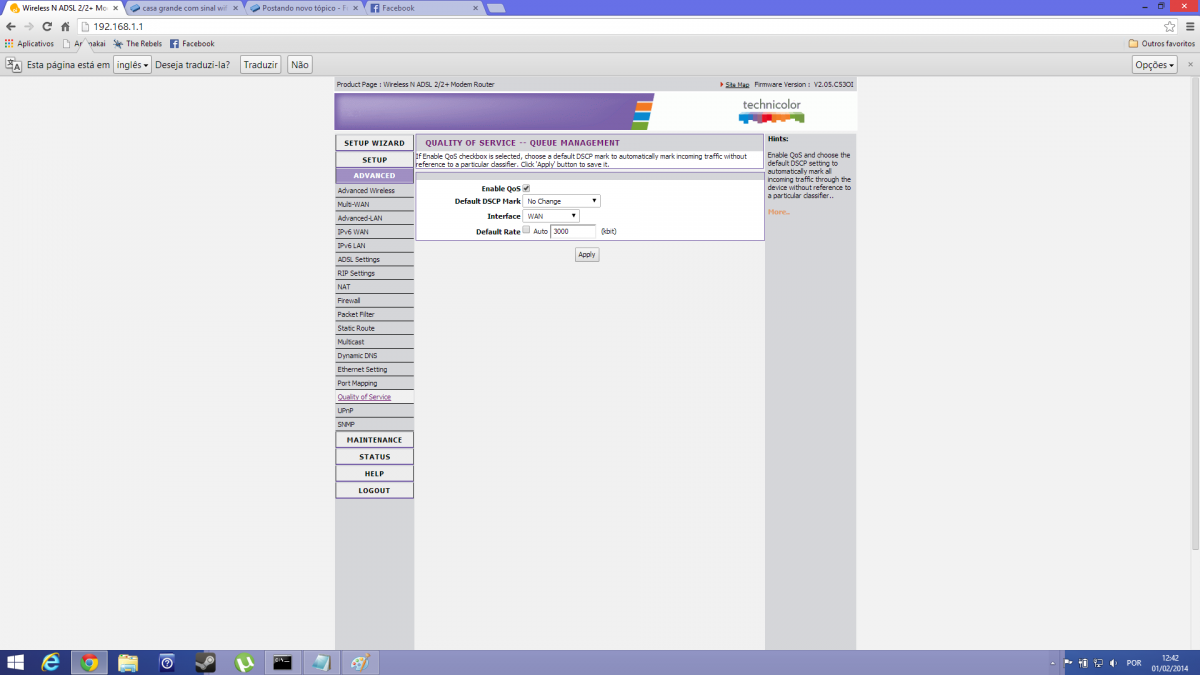Expand the Opções translate options dropdown
1200x675 pixels.
pyautogui.click(x=1154, y=64)
